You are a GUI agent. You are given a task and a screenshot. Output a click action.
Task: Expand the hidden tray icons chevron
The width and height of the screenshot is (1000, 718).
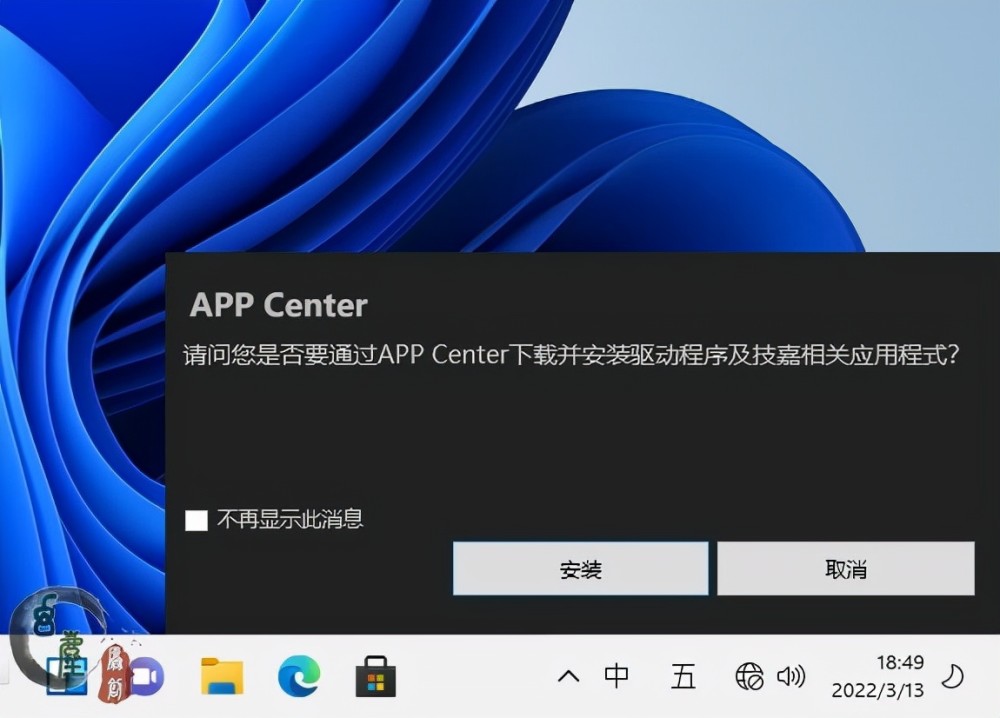point(568,676)
